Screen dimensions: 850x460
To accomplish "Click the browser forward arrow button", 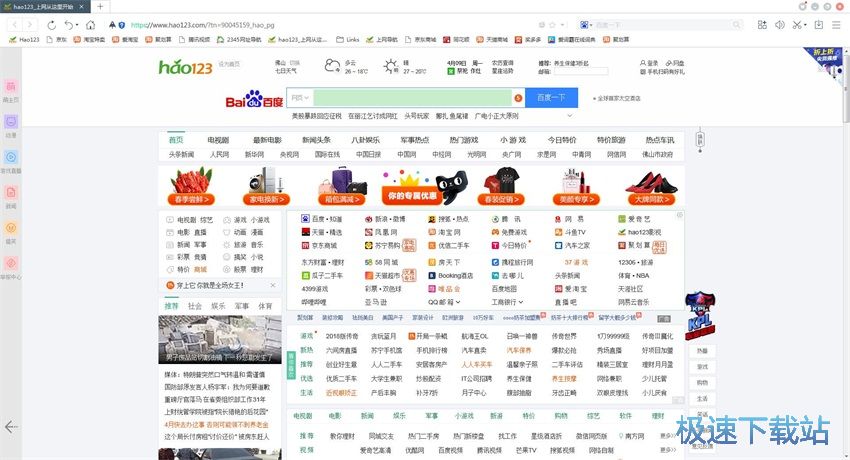I will (x=30, y=25).
